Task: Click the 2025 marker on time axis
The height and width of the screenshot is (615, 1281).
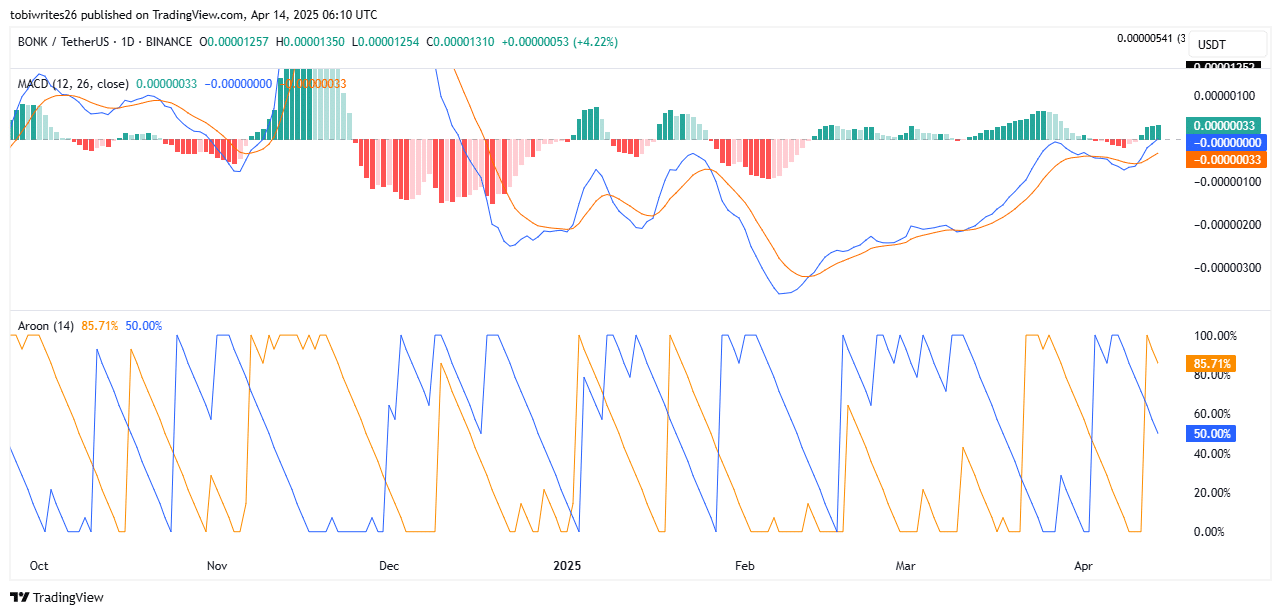Action: [x=567, y=566]
